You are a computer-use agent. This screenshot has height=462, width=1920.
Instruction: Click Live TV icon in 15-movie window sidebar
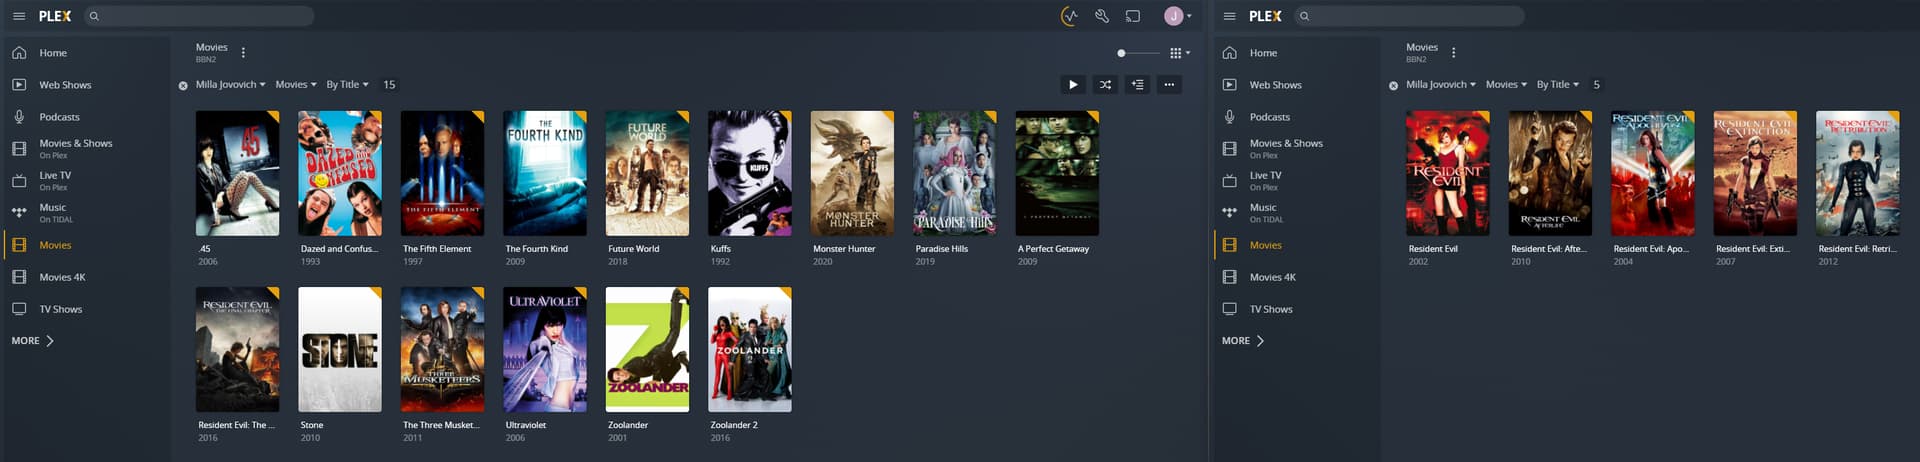(19, 181)
